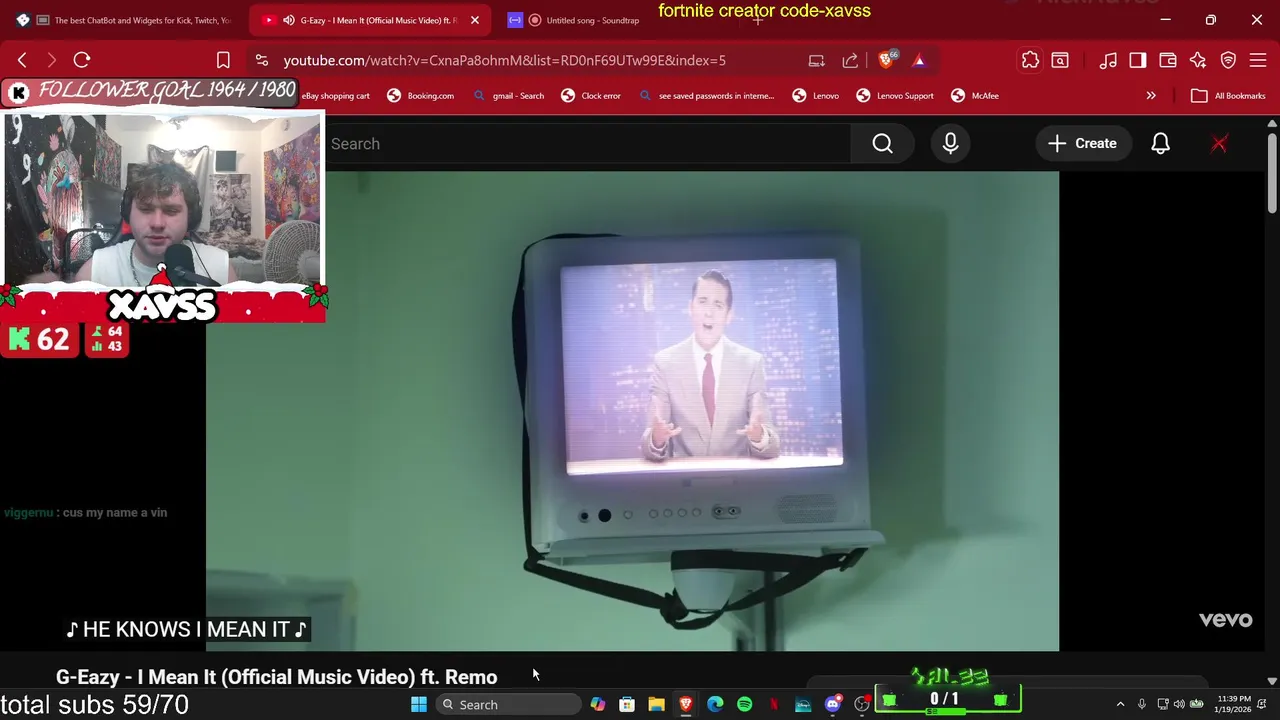Share this page via the share icon
1280x720 pixels.
(x=850, y=60)
